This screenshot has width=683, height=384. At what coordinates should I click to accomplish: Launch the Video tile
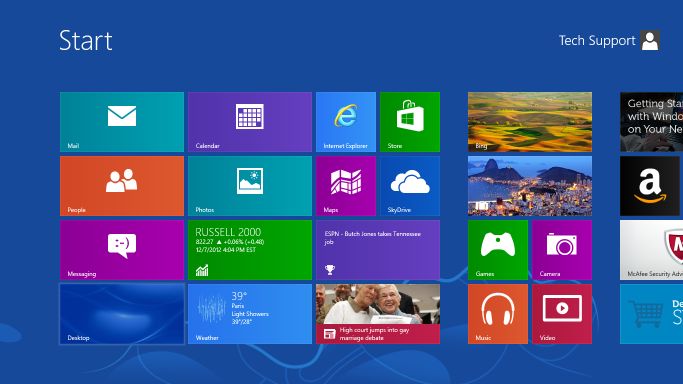click(562, 314)
